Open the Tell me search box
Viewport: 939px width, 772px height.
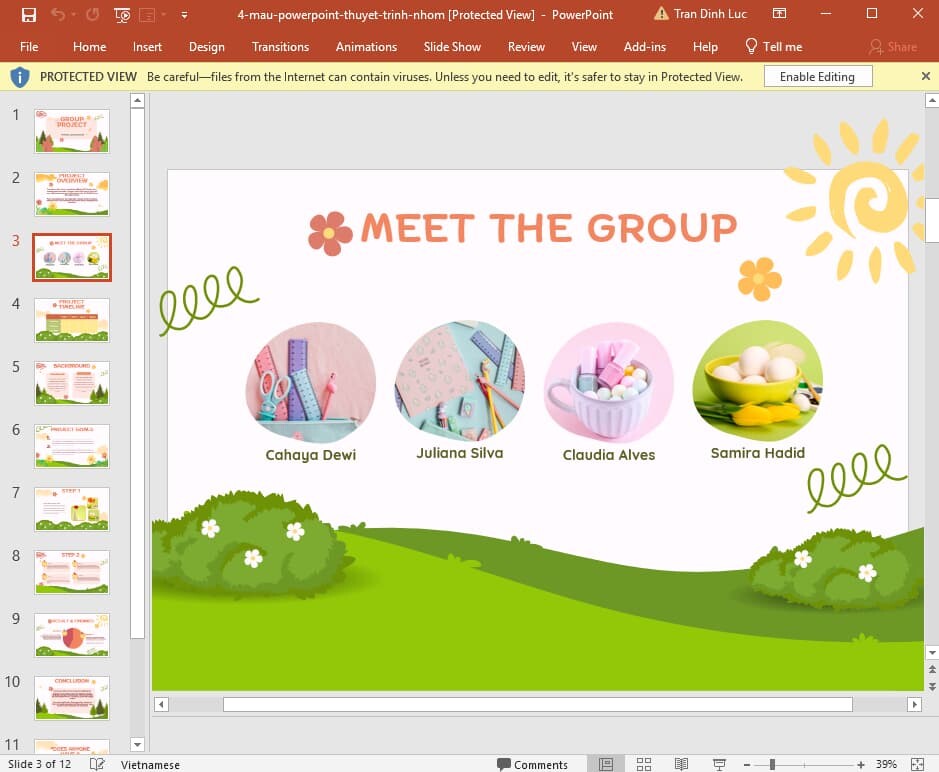pos(773,46)
